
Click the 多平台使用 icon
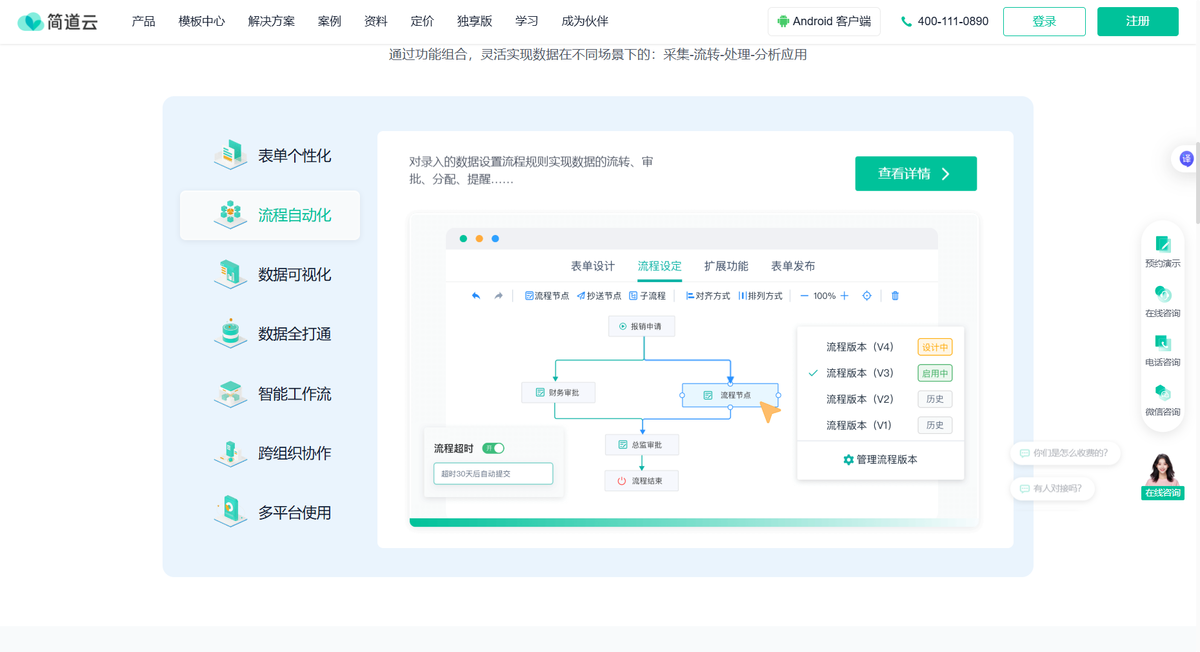point(230,512)
